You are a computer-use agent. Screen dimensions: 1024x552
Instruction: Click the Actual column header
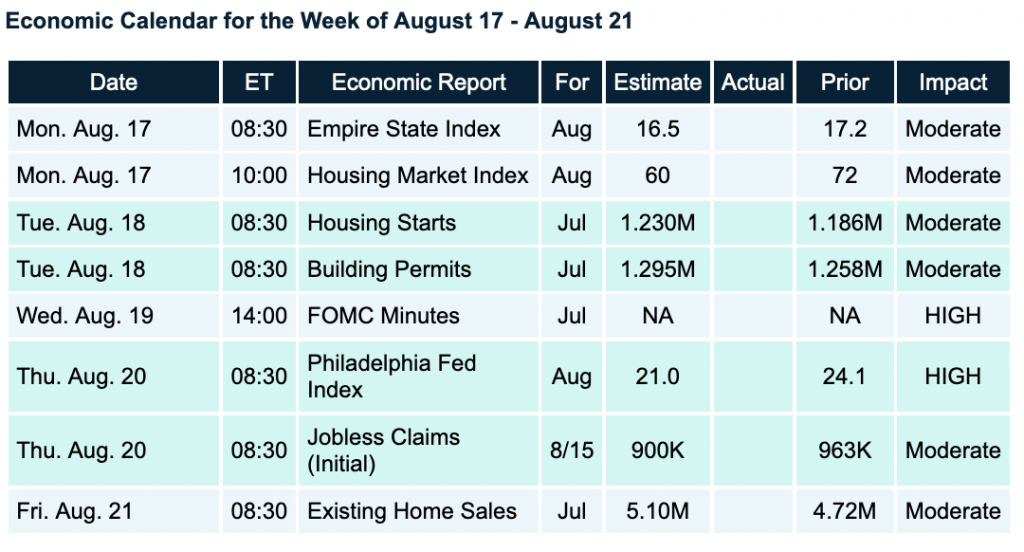tap(753, 83)
